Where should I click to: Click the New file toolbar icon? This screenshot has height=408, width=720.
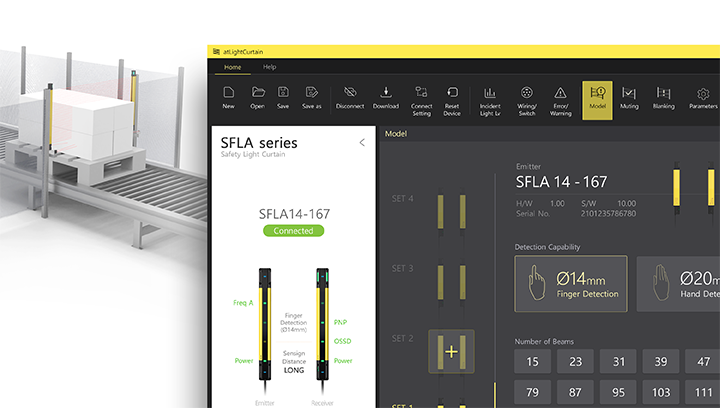(x=228, y=96)
